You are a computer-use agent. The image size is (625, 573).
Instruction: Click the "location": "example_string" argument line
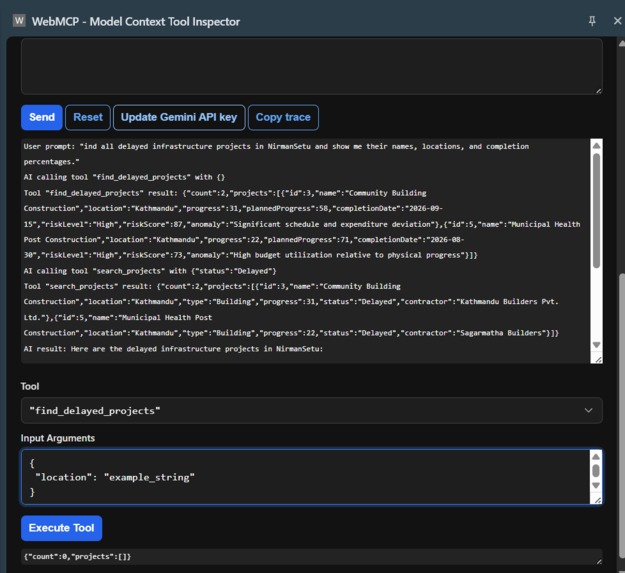click(115, 477)
